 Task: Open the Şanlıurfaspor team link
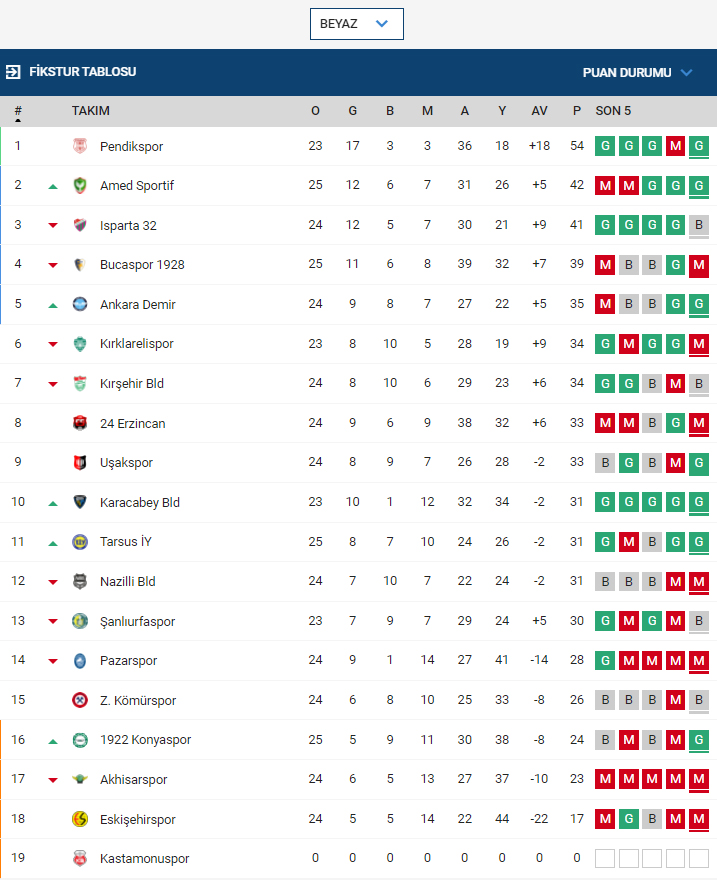(x=137, y=621)
